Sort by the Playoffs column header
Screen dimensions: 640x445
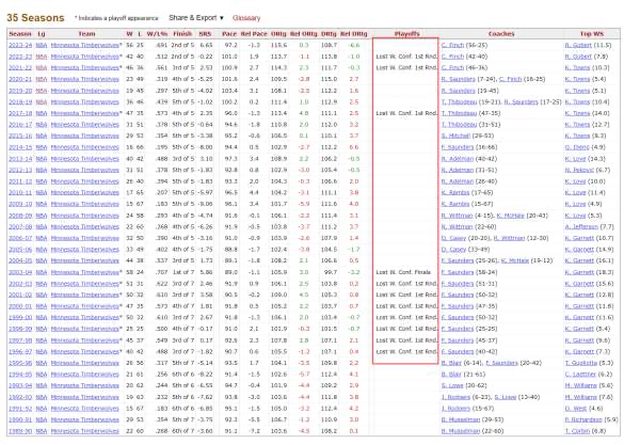(x=404, y=33)
